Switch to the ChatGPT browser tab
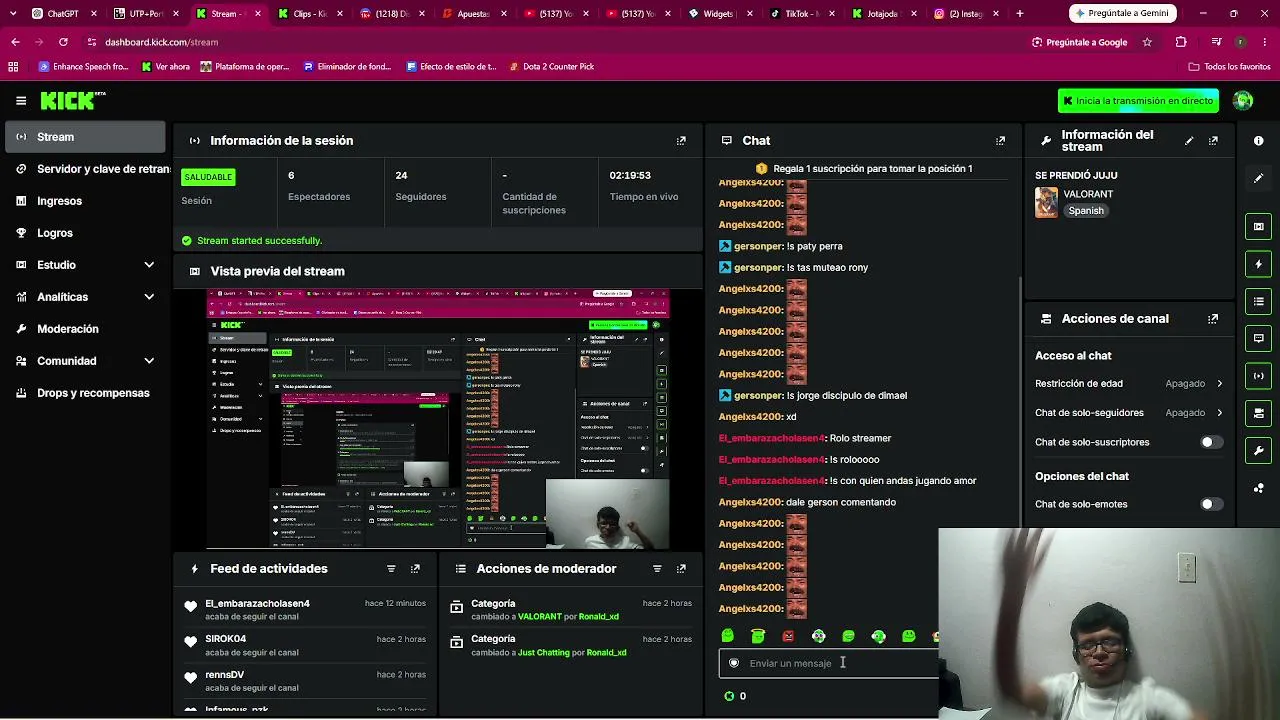 pyautogui.click(x=64, y=14)
